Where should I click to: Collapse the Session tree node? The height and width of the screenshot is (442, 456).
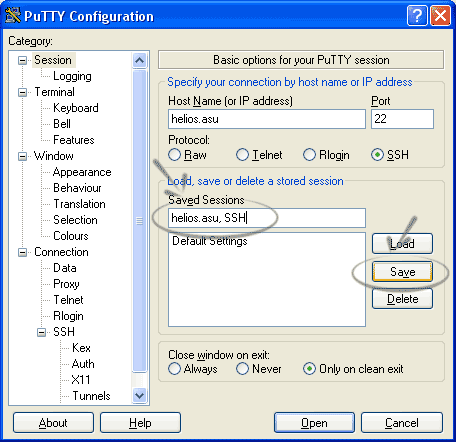coord(22,60)
